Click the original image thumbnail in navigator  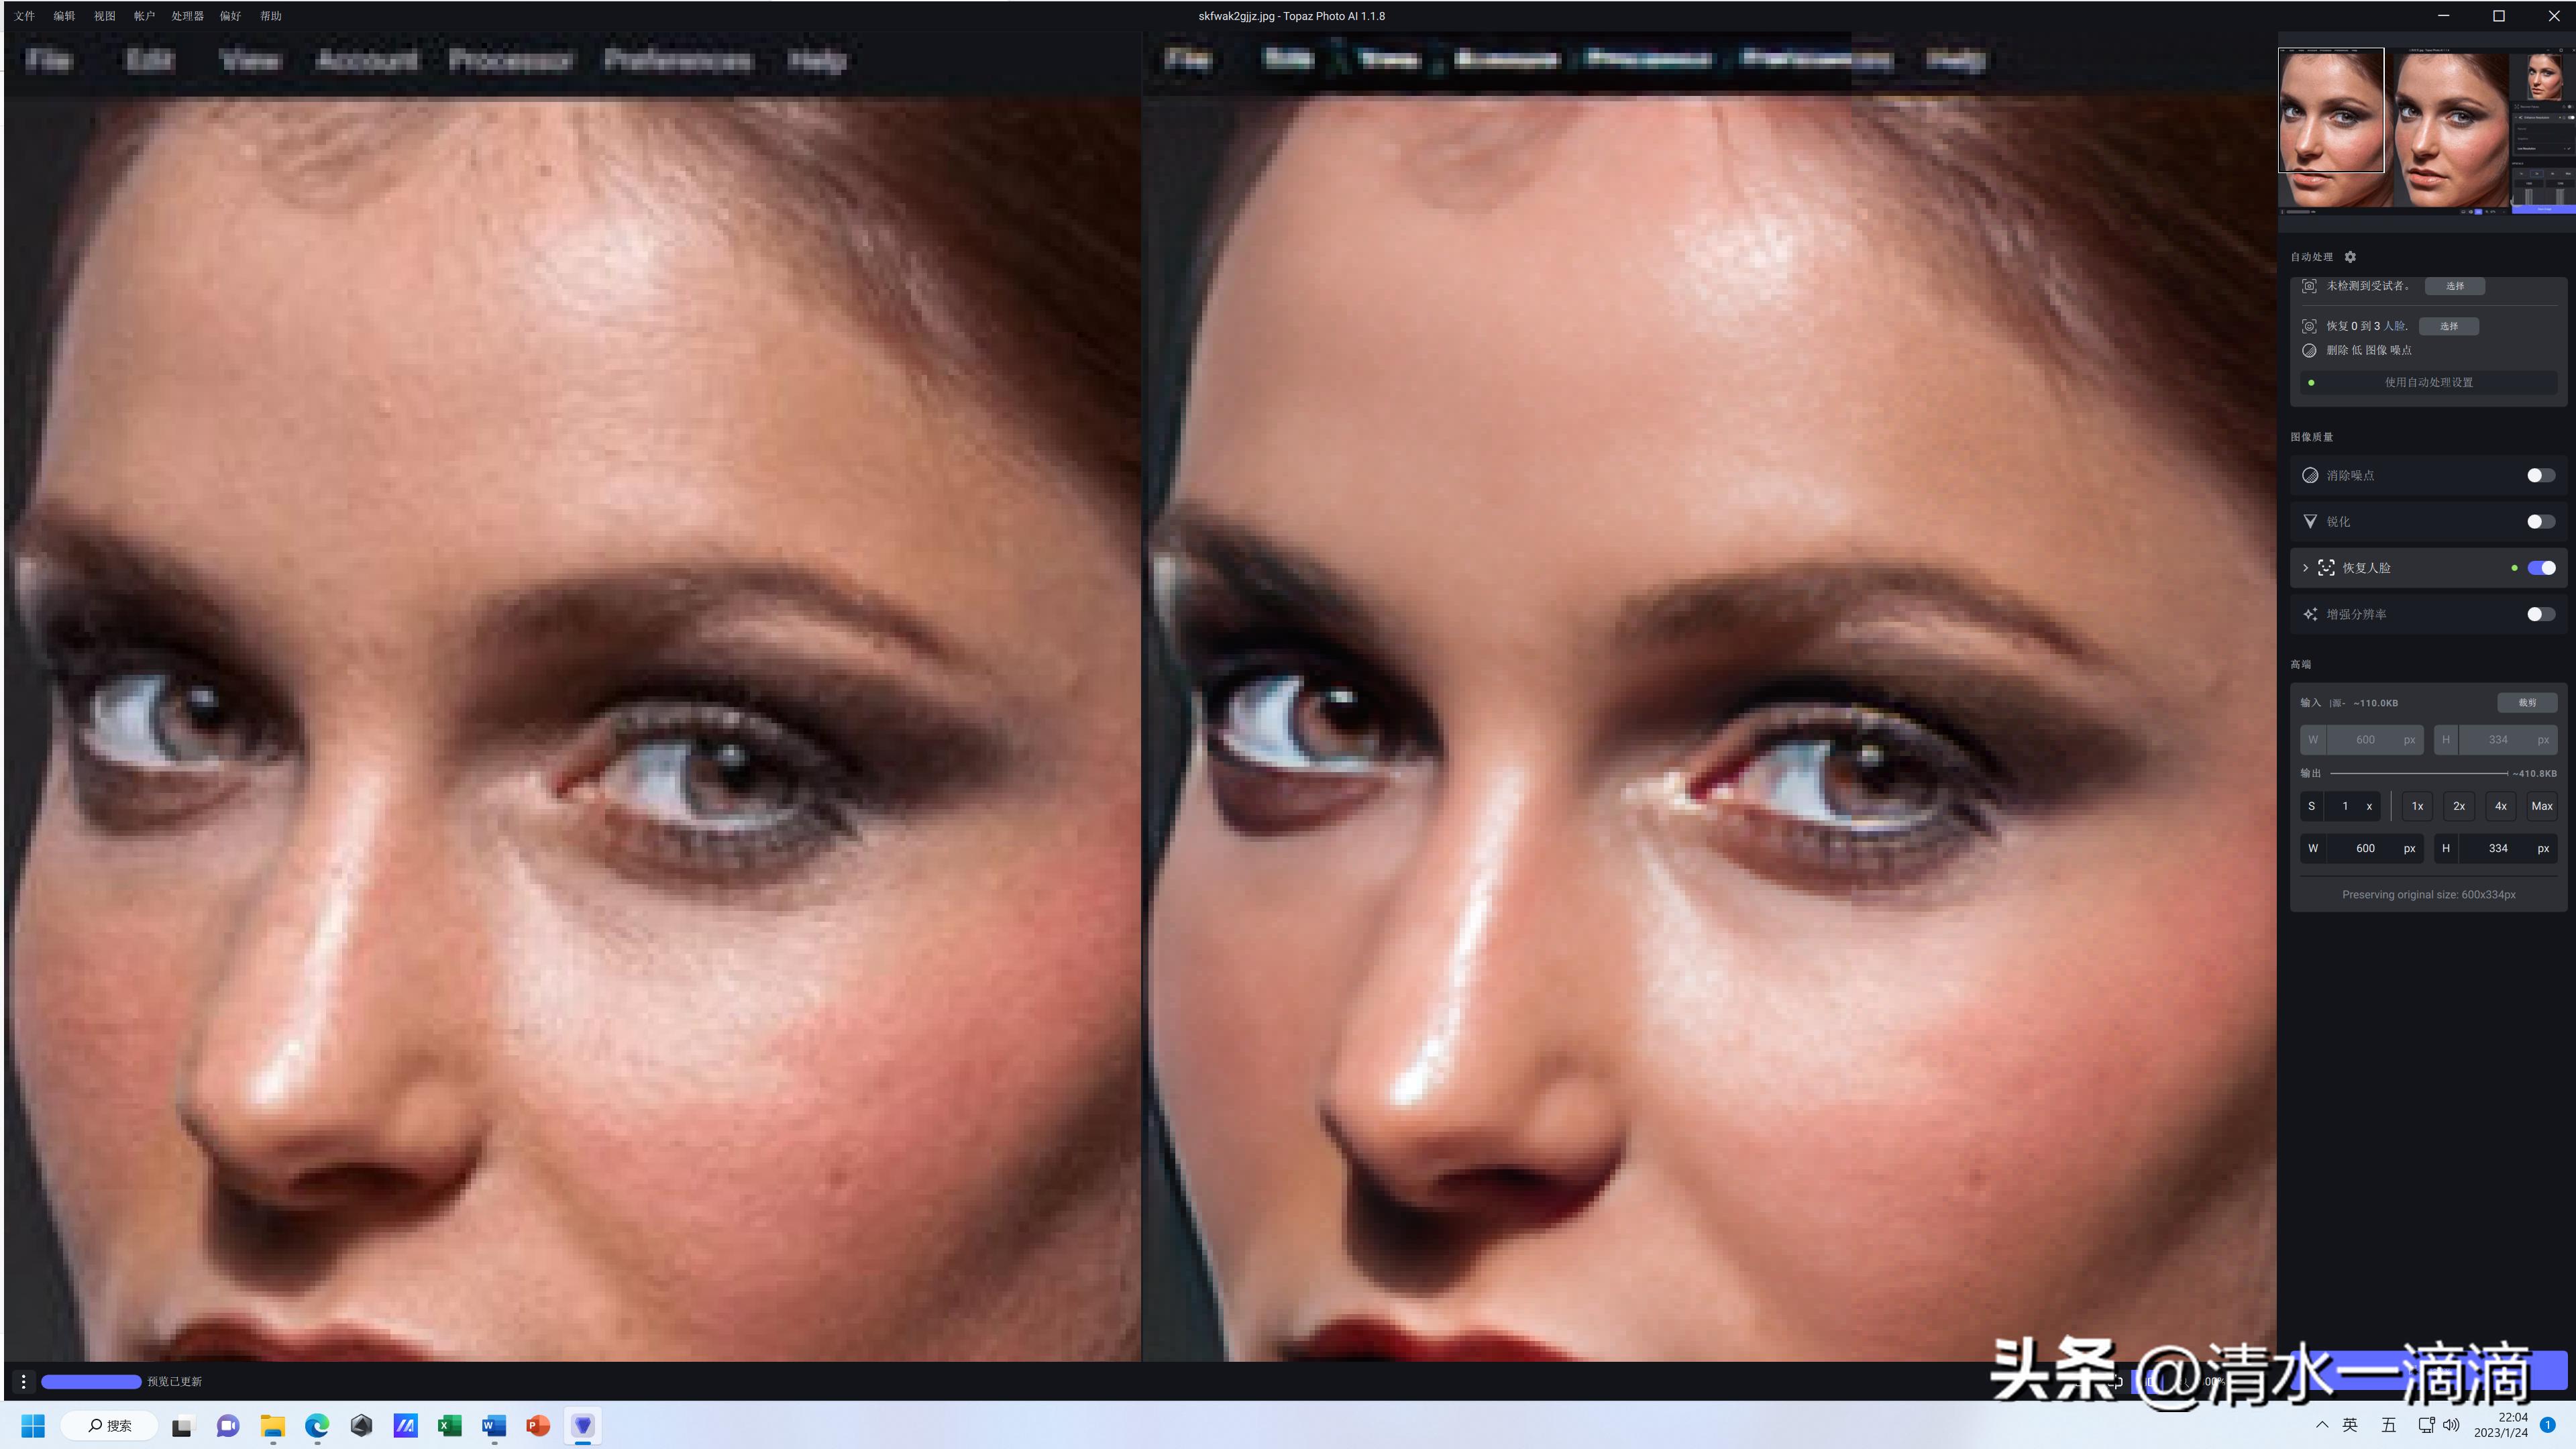point(2331,110)
